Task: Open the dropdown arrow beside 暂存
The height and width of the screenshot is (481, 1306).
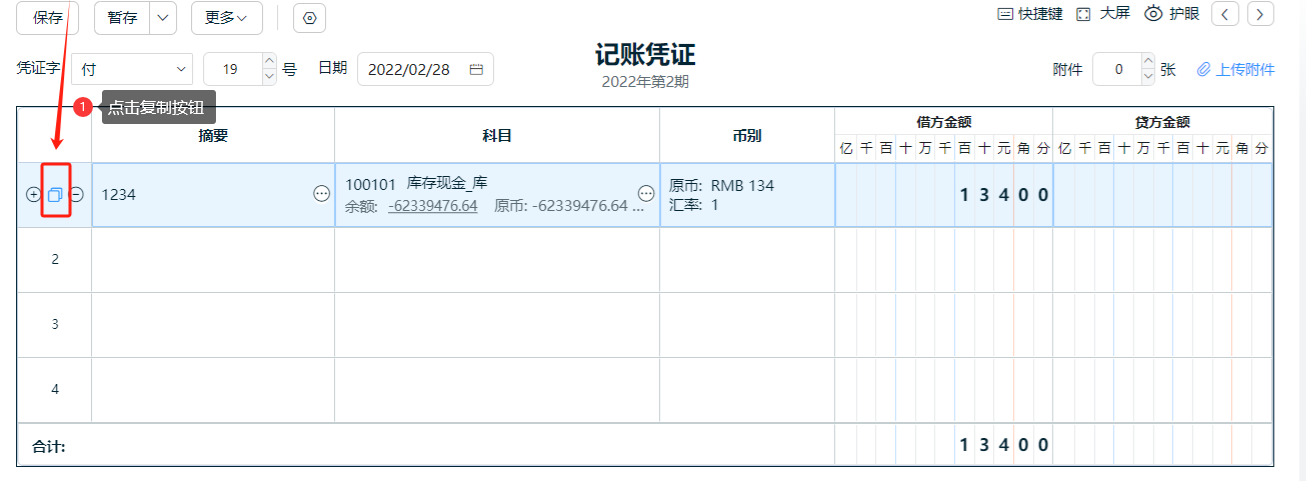Action: (x=164, y=18)
